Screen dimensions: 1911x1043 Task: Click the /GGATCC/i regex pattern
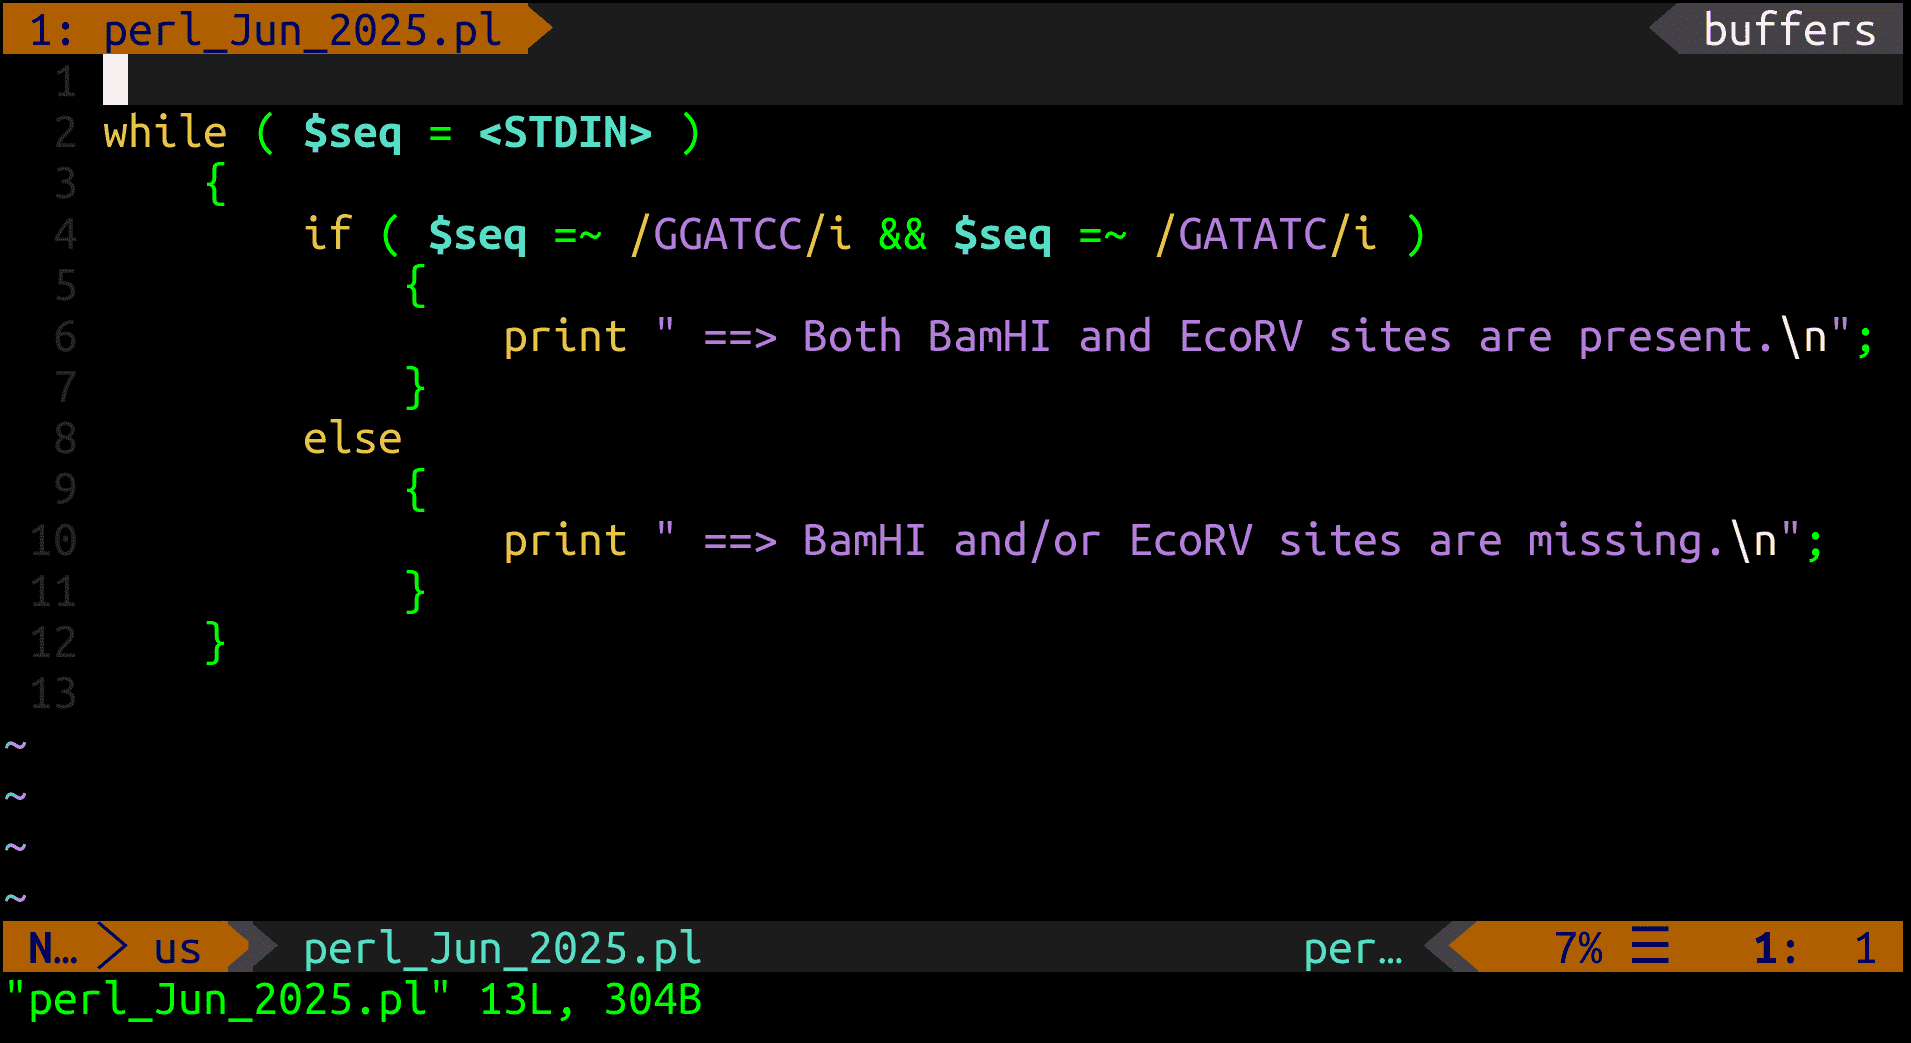click(740, 235)
